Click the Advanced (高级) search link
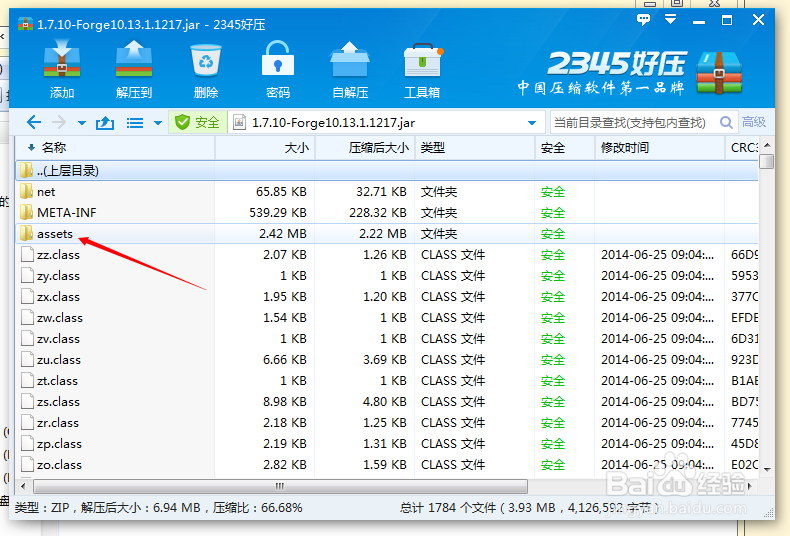This screenshot has width=790, height=536. [754, 122]
